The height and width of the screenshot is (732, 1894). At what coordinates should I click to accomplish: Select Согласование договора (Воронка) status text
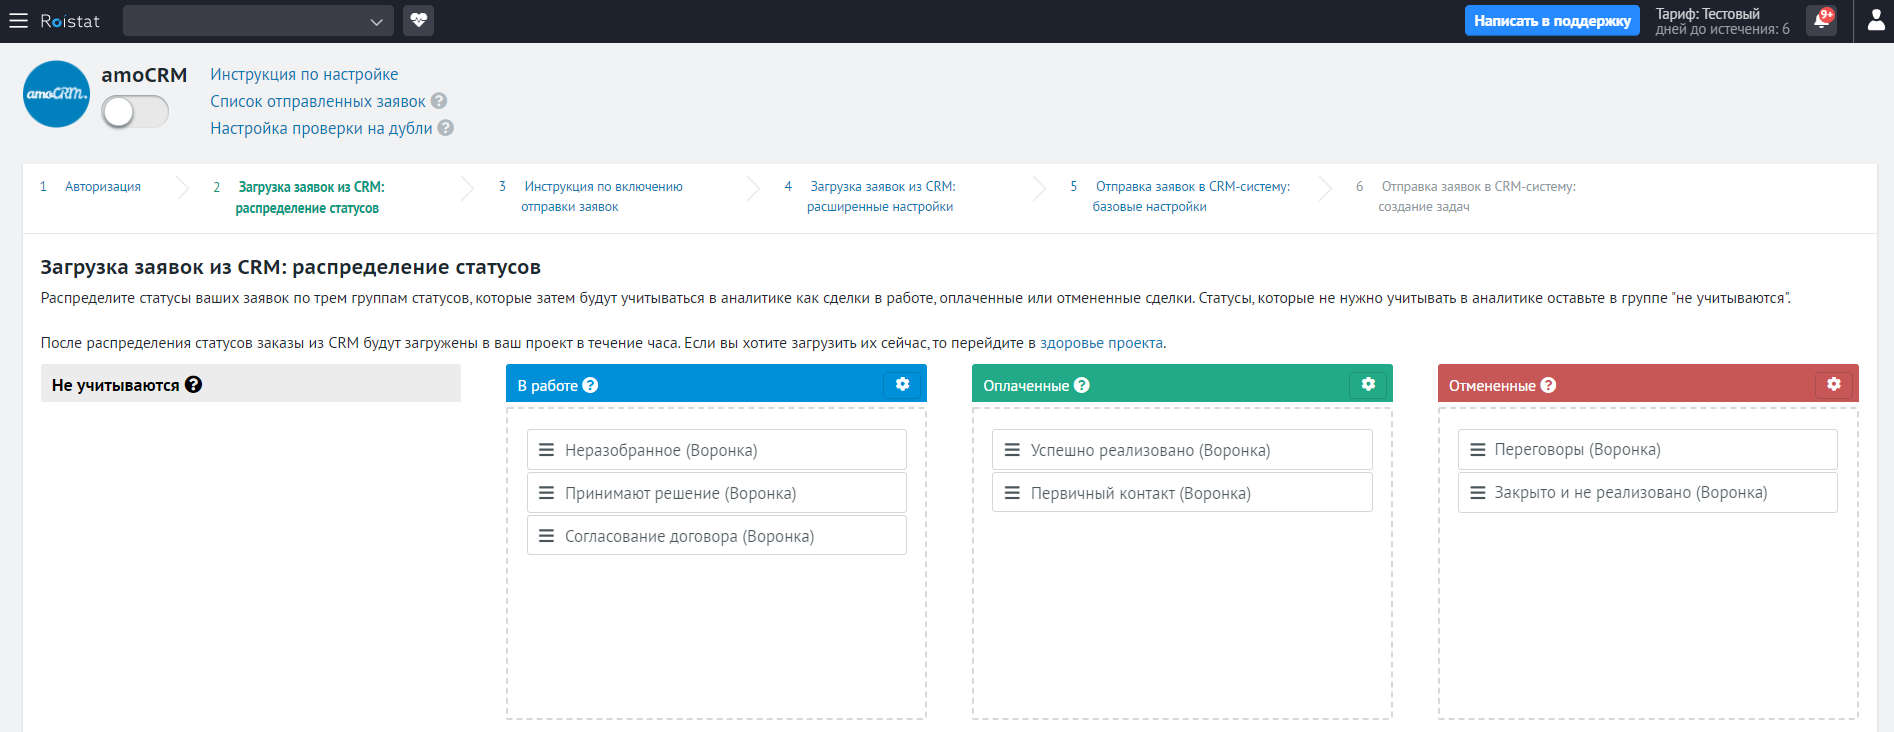(689, 536)
